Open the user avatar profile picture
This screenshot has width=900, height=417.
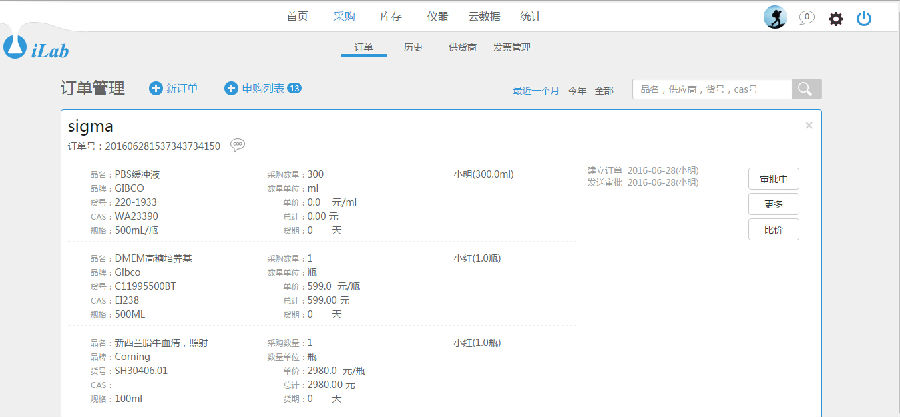pyautogui.click(x=775, y=18)
